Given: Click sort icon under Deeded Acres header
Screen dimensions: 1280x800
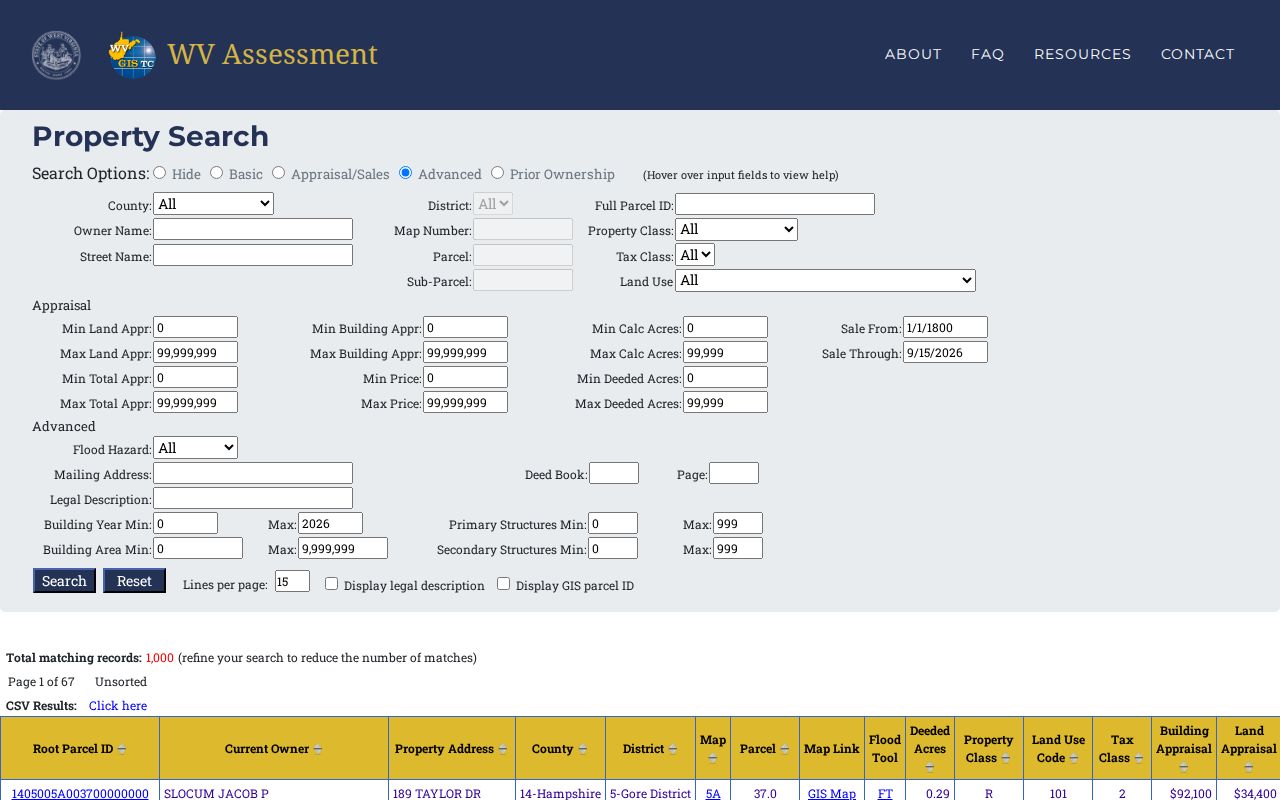Looking at the screenshot, I should coord(929,767).
